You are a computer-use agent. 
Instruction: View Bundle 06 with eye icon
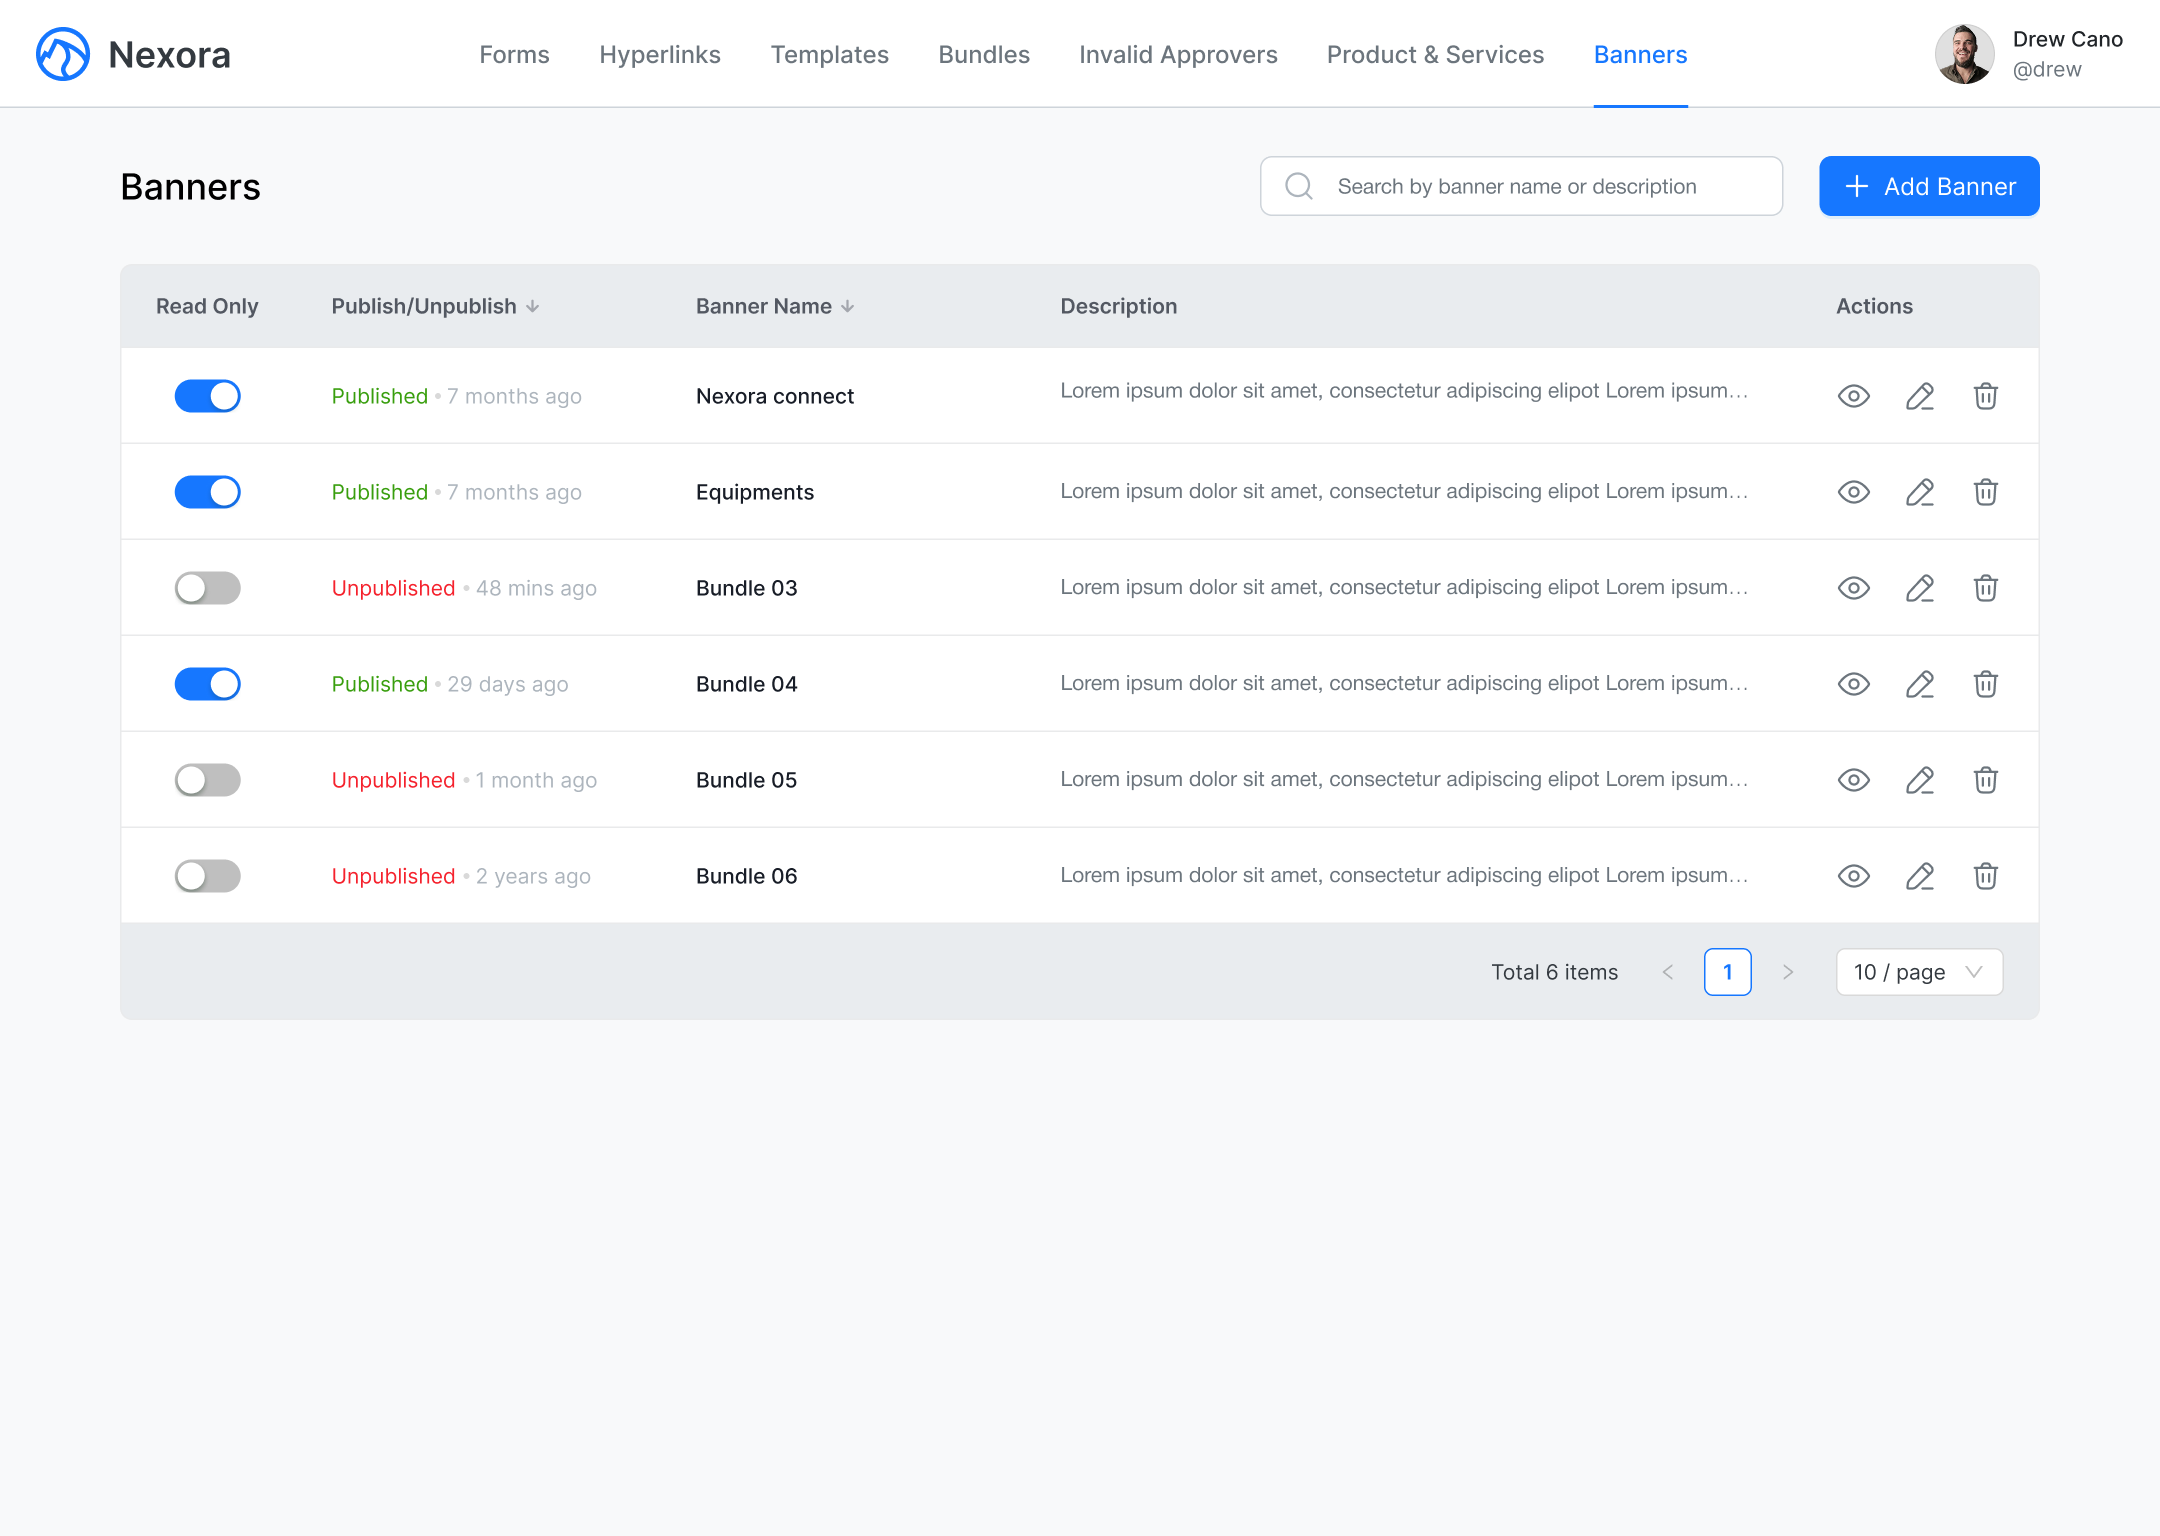[1853, 876]
